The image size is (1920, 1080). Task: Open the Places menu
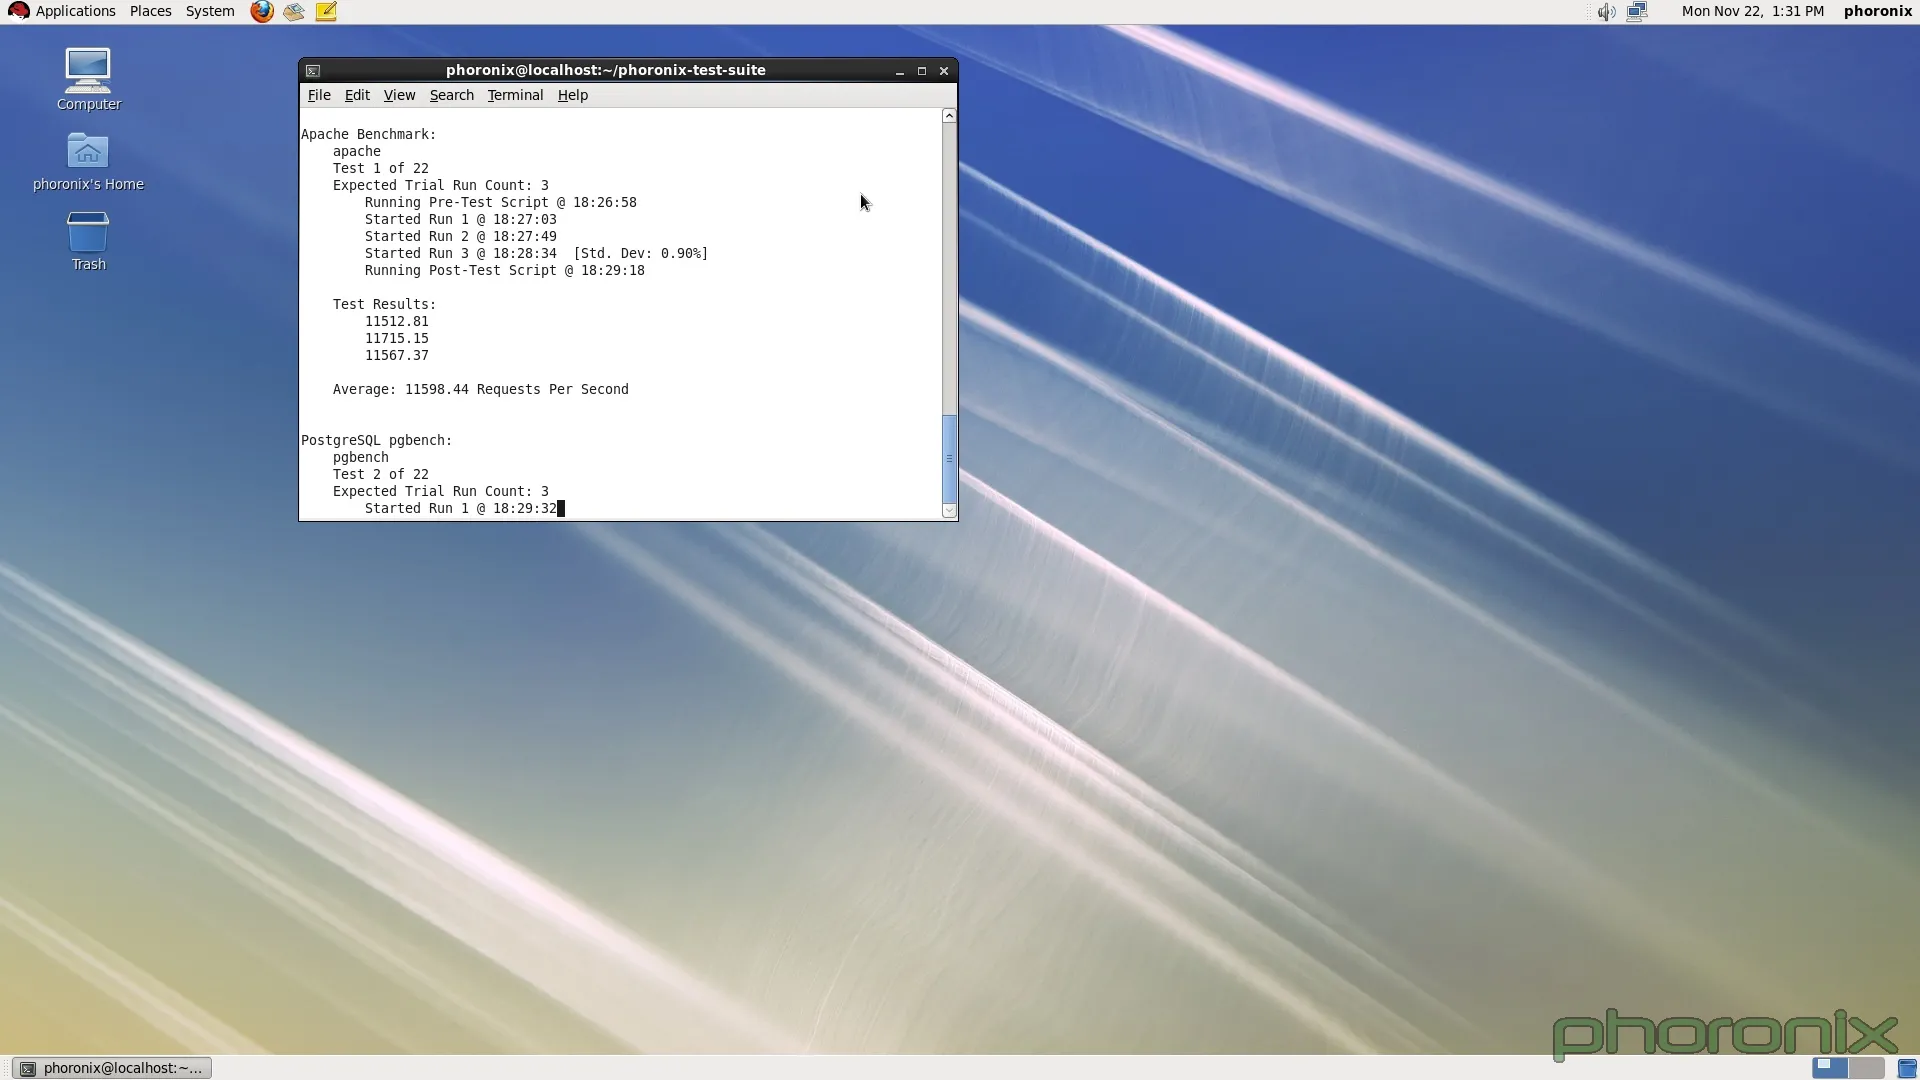tap(150, 11)
